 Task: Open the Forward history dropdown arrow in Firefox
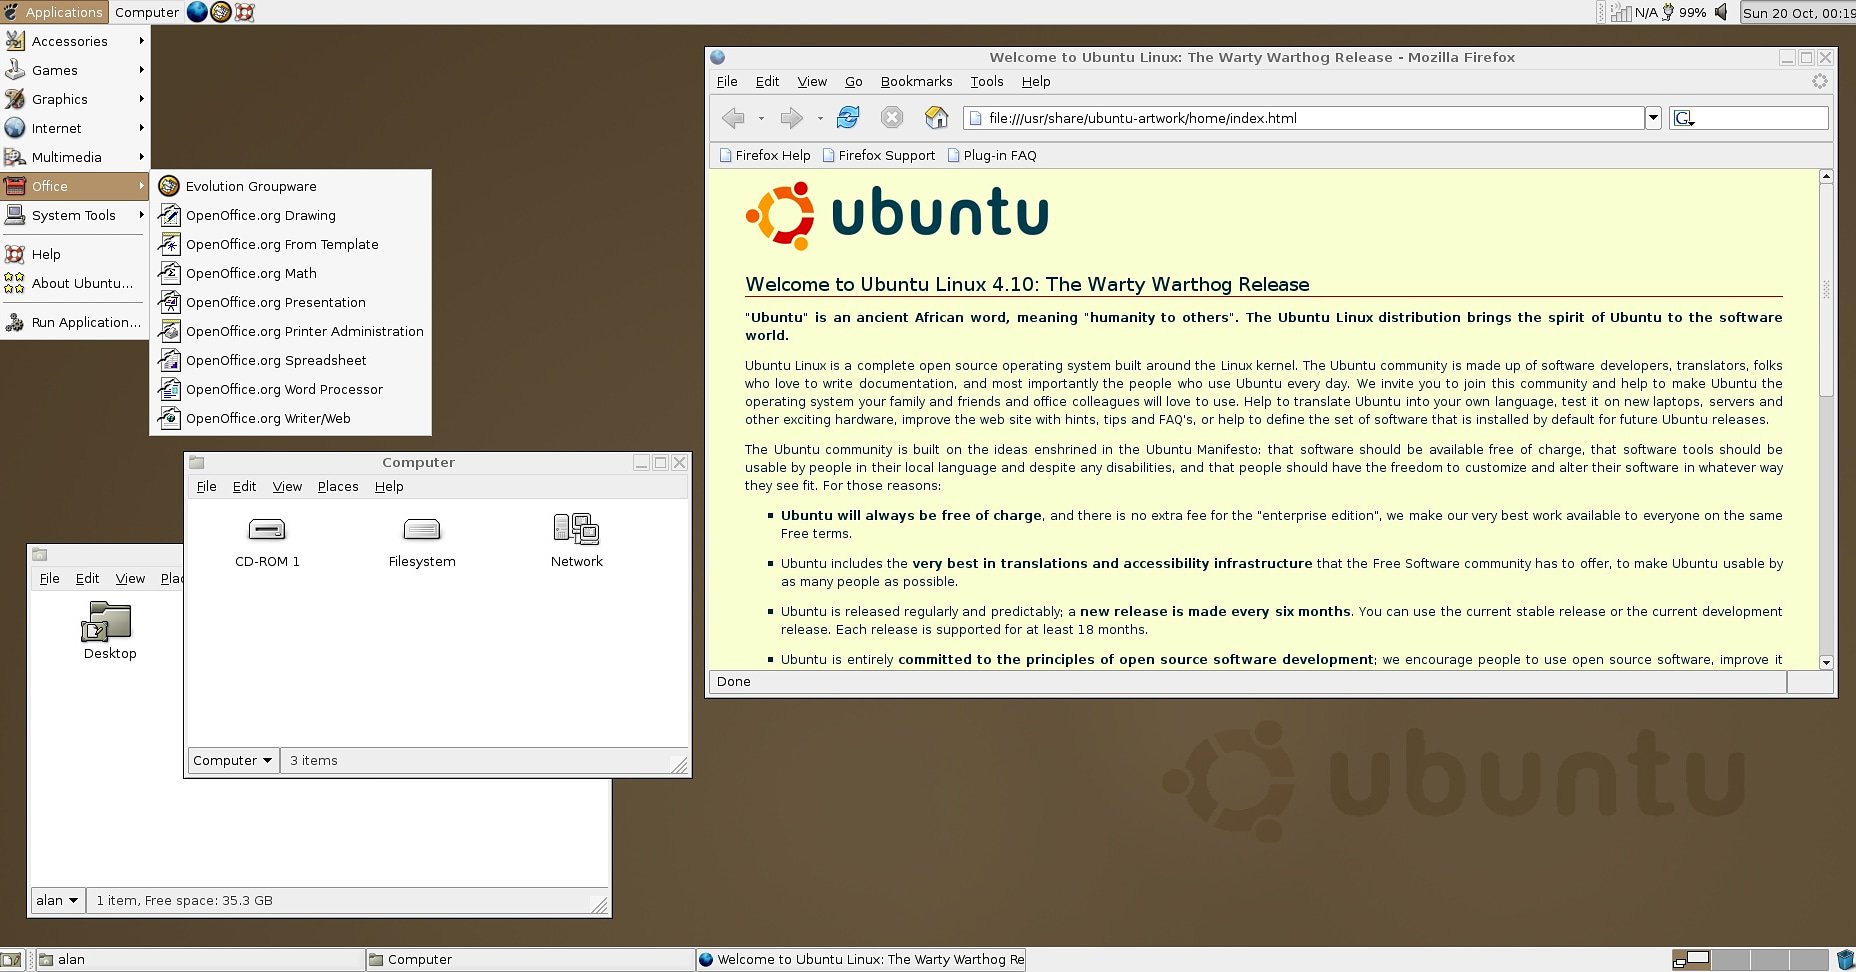click(820, 118)
